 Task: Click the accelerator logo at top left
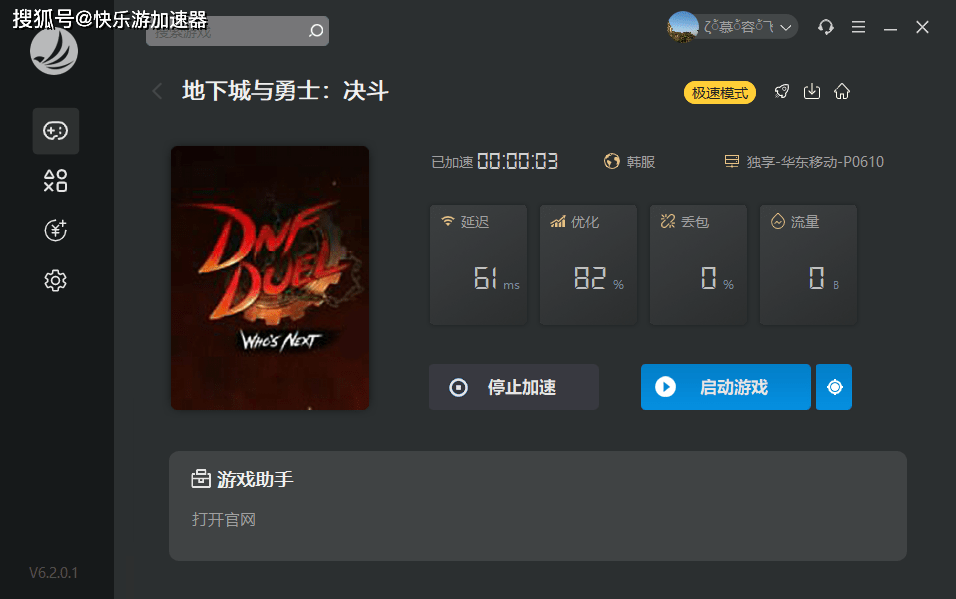tap(54, 51)
